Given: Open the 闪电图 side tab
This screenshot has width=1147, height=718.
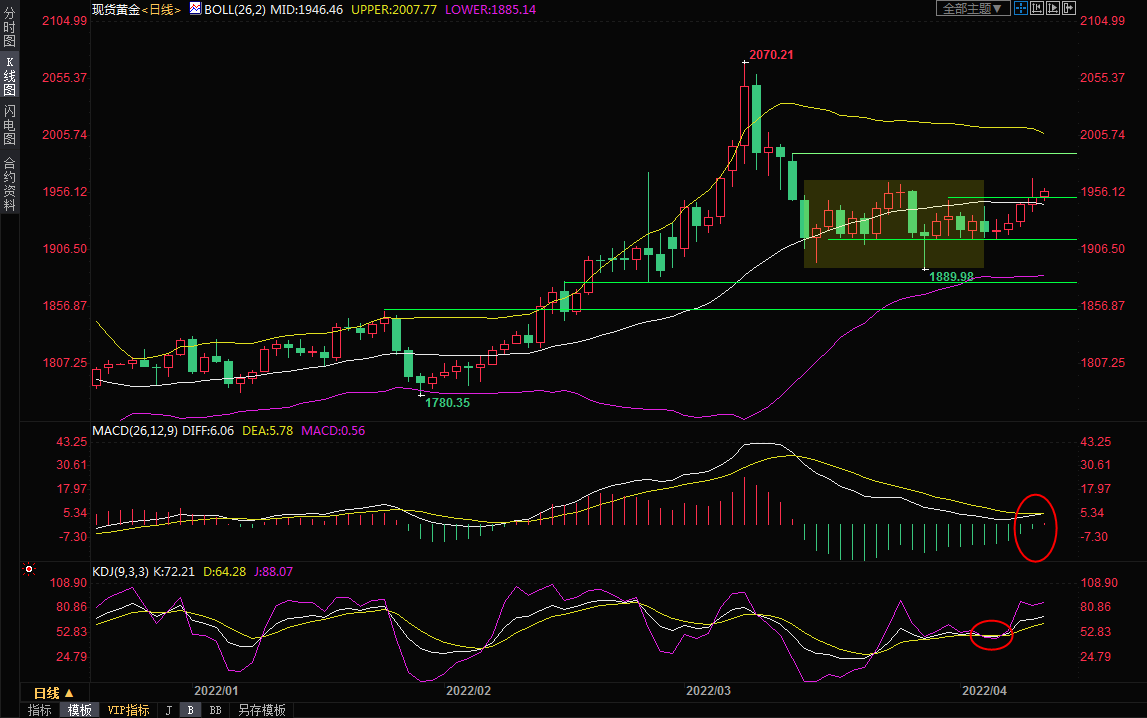Looking at the screenshot, I should coord(9,125).
